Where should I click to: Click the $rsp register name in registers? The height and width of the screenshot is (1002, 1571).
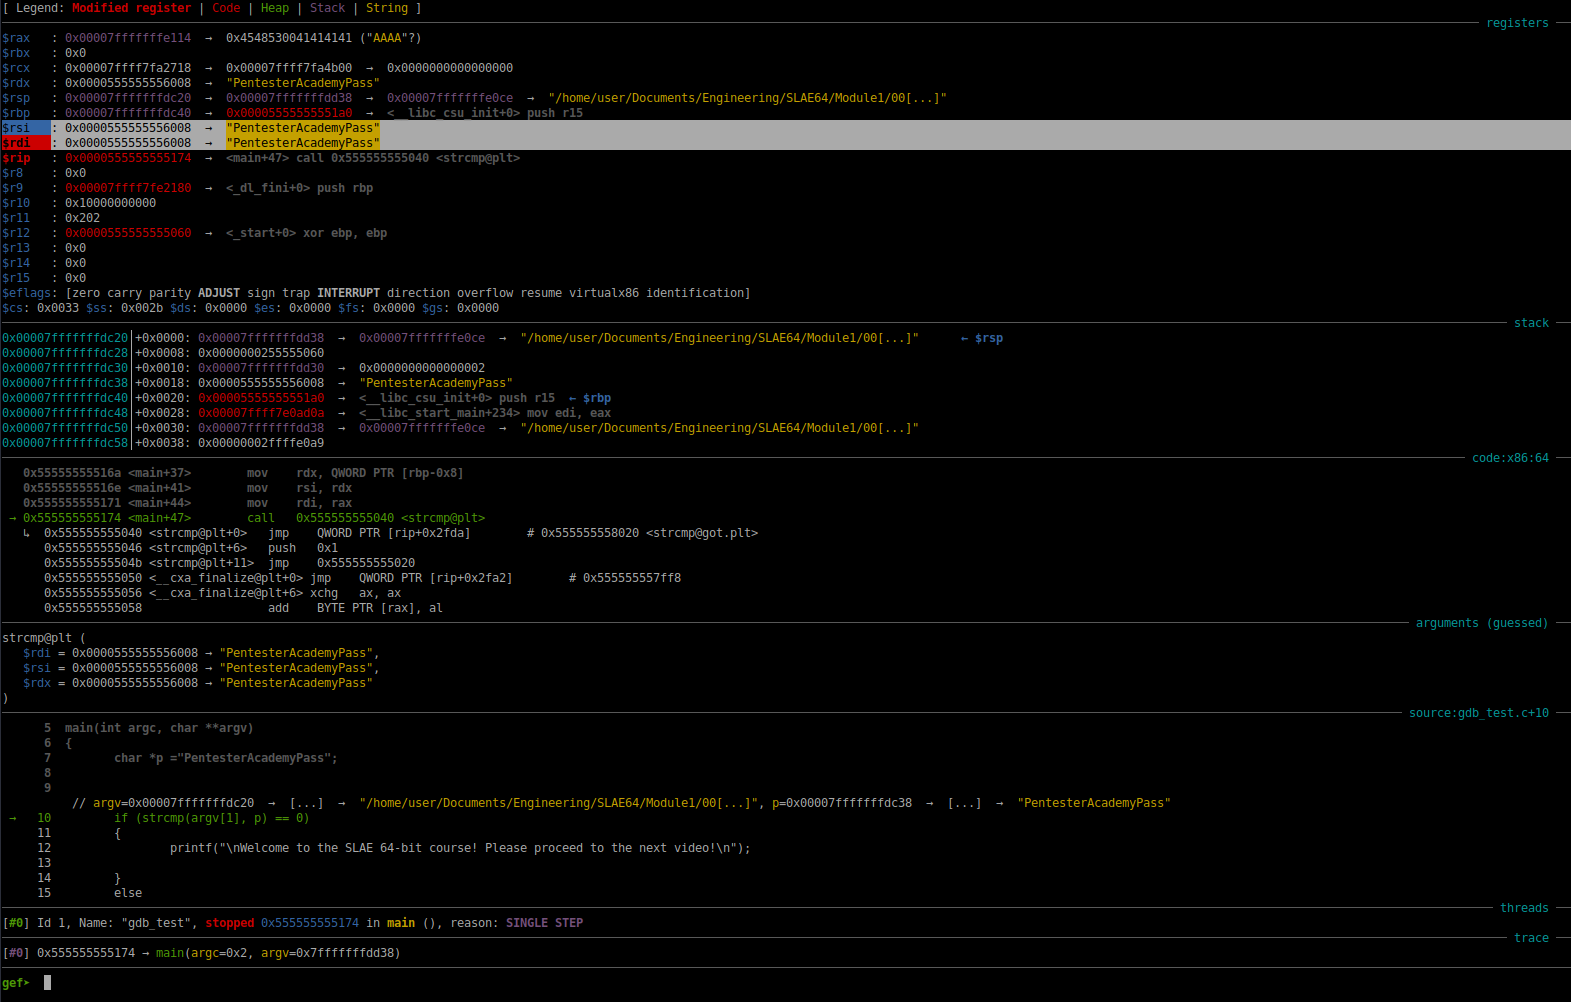point(16,98)
